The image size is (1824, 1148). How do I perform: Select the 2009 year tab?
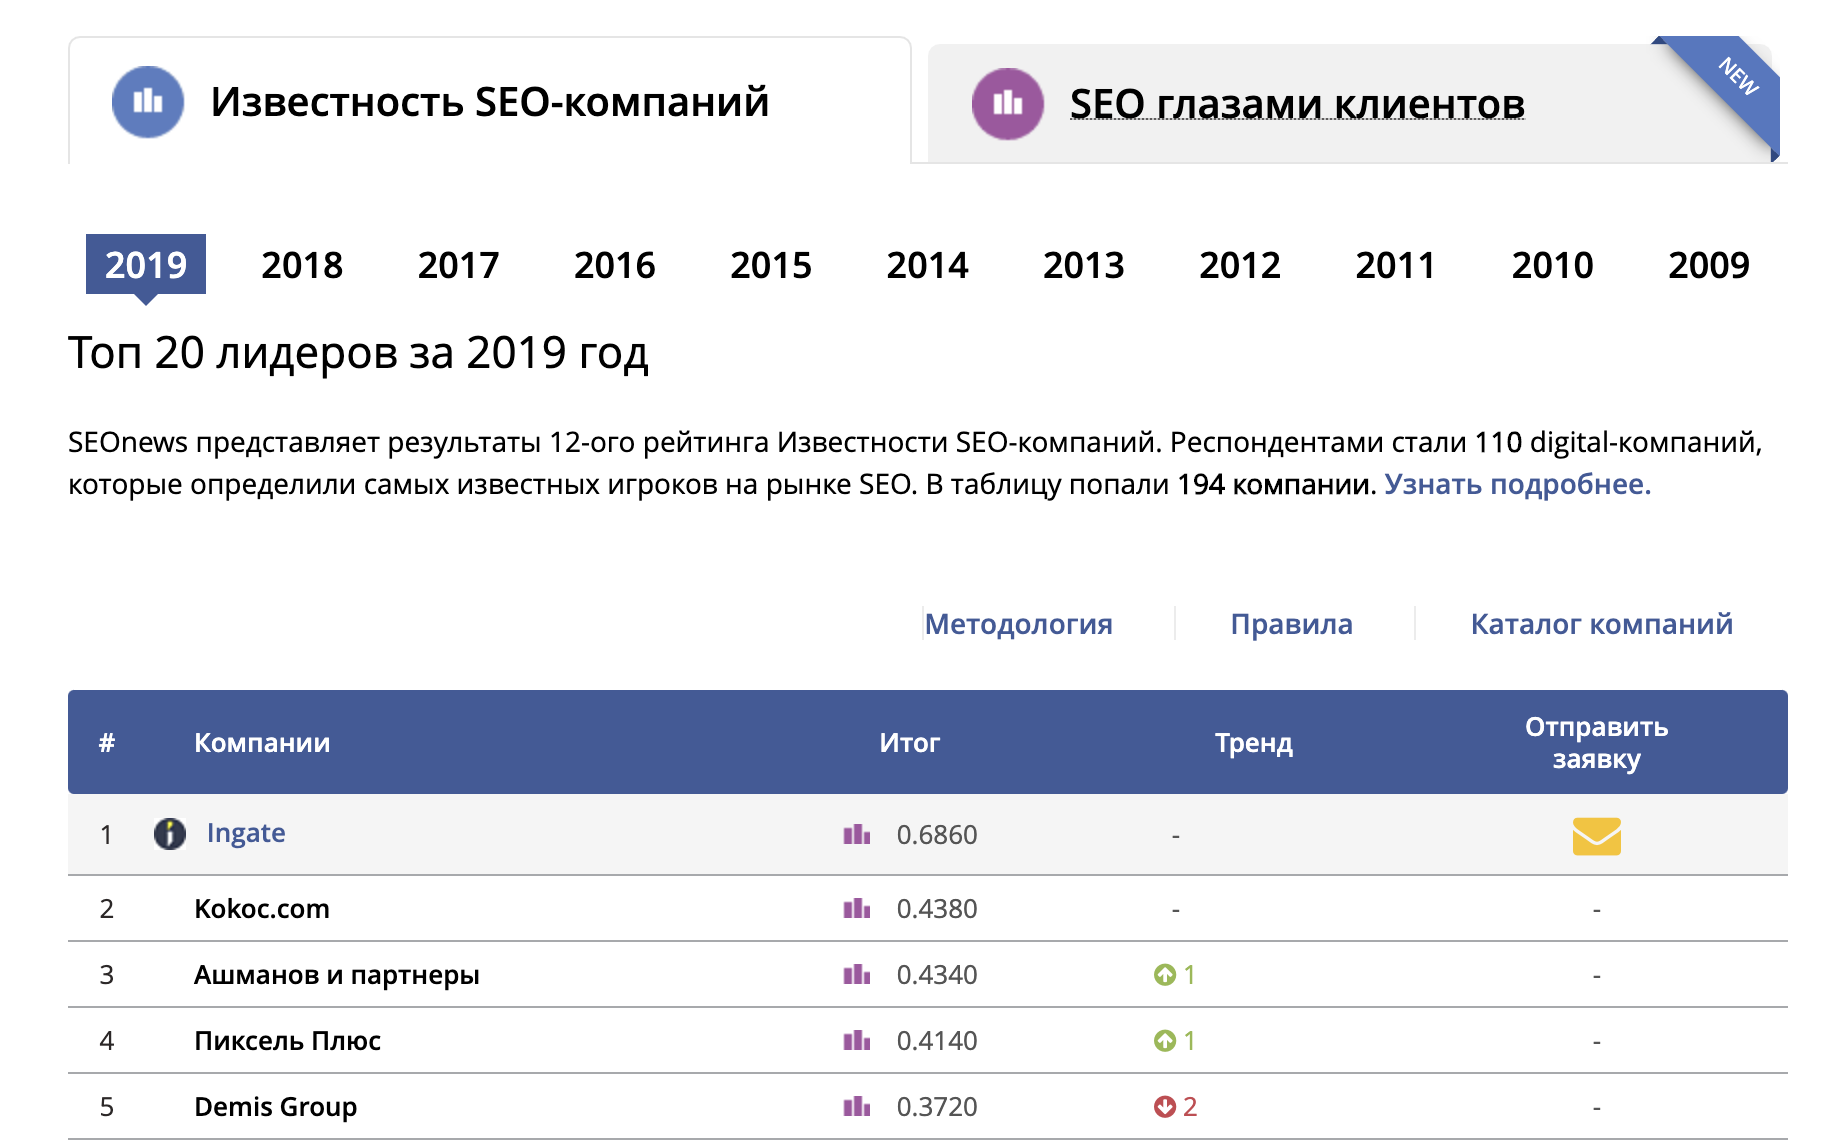coord(1709,265)
